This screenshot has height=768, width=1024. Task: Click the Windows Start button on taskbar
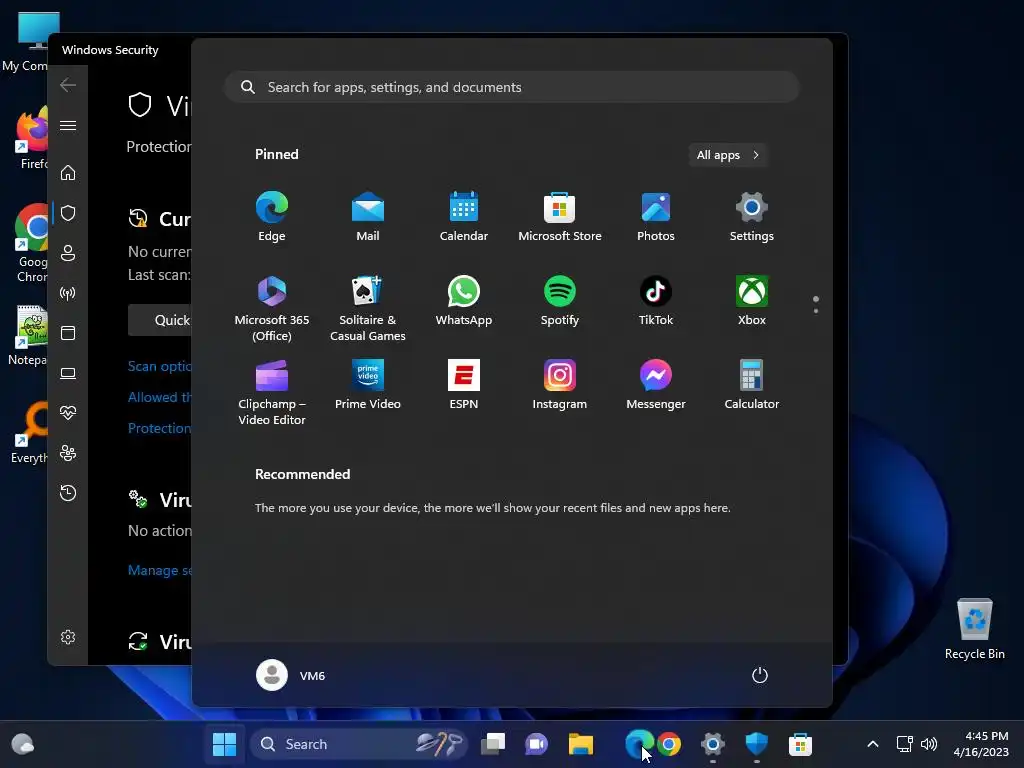coord(225,744)
